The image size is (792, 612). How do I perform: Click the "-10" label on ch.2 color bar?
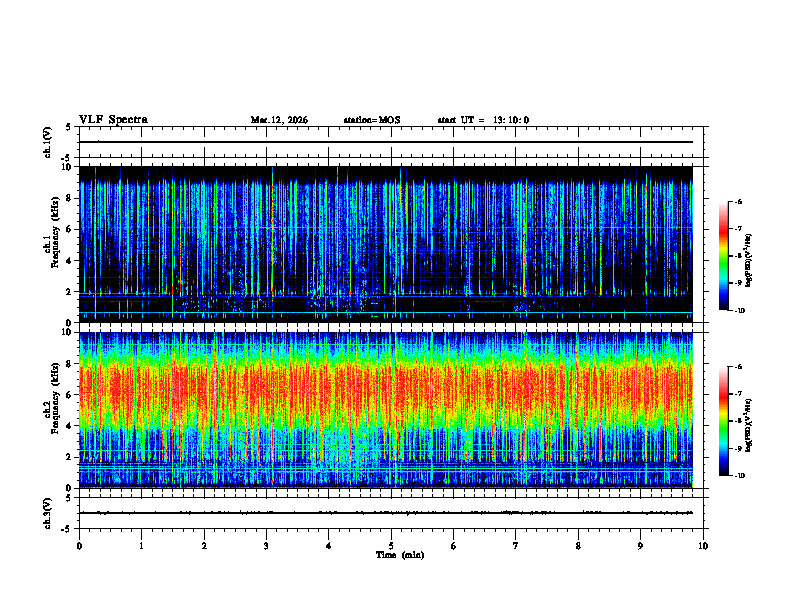[740, 476]
